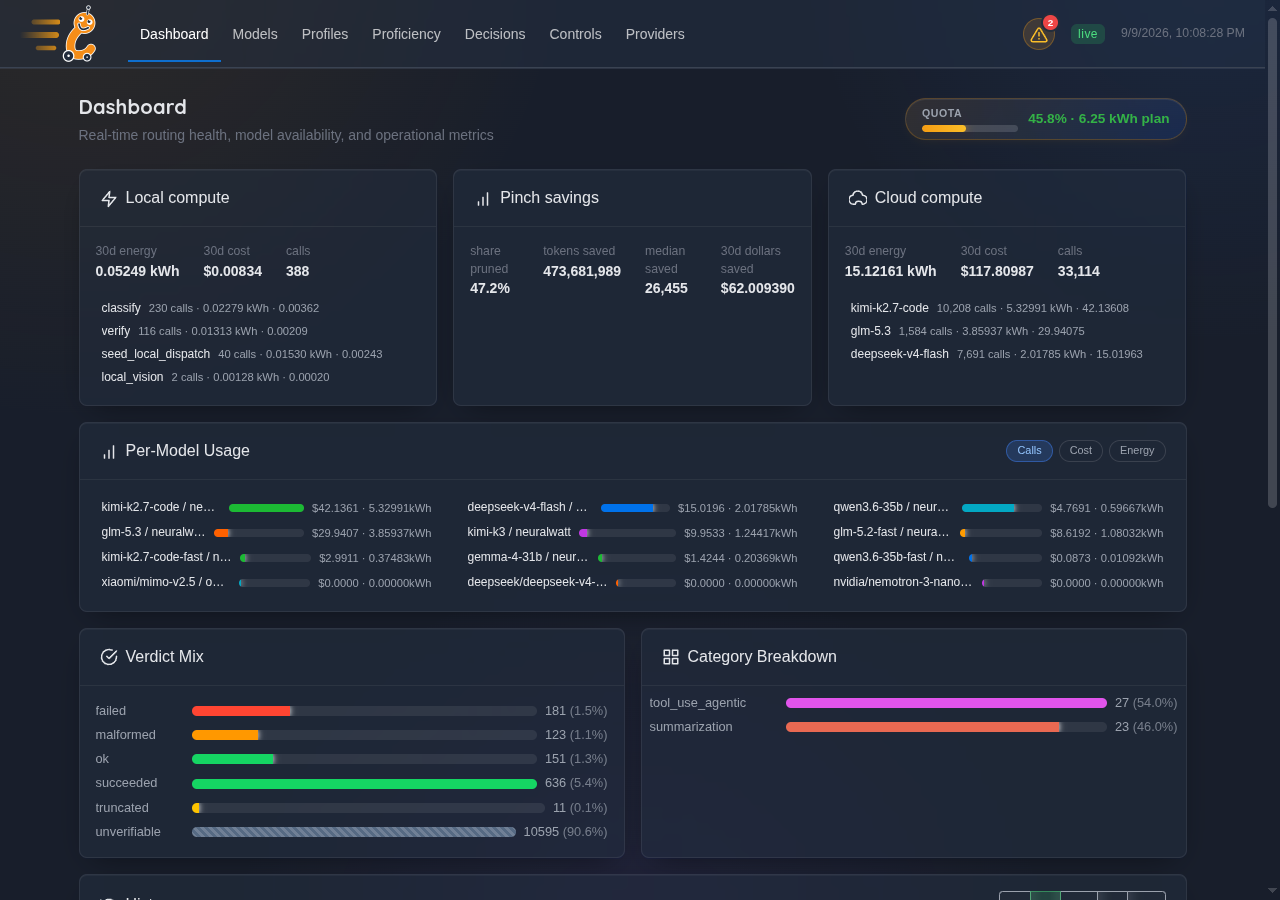
Task: Navigate to the Controls tab
Action: coord(575,34)
